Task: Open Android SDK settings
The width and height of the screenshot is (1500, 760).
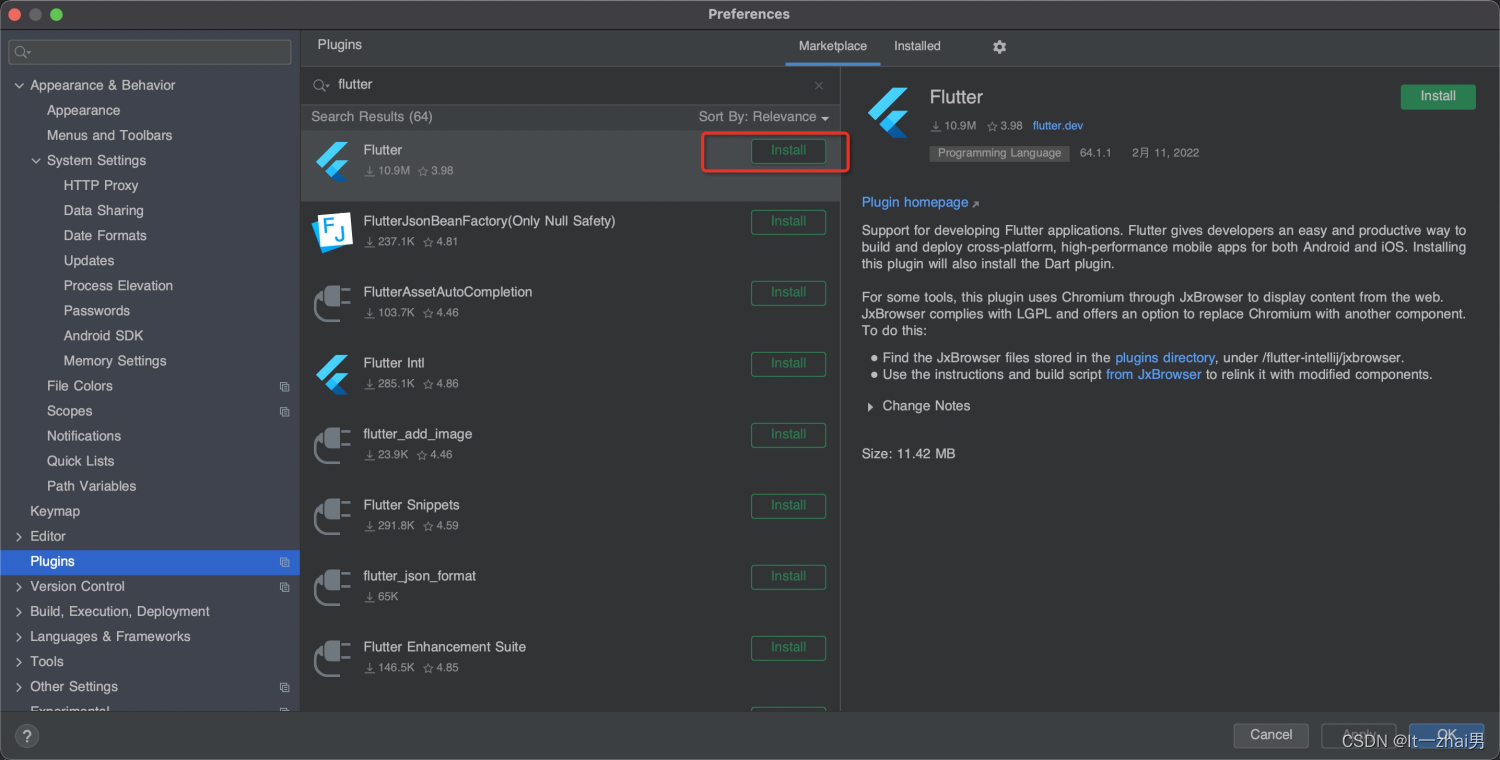Action: 104,336
